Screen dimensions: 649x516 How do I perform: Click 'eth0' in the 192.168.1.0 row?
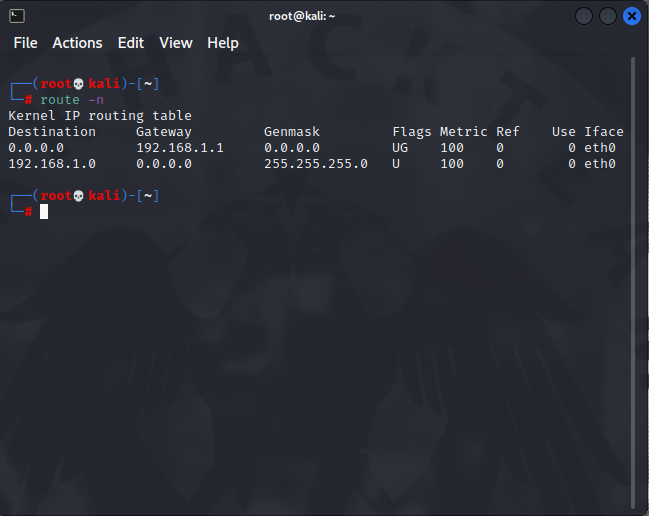(600, 164)
